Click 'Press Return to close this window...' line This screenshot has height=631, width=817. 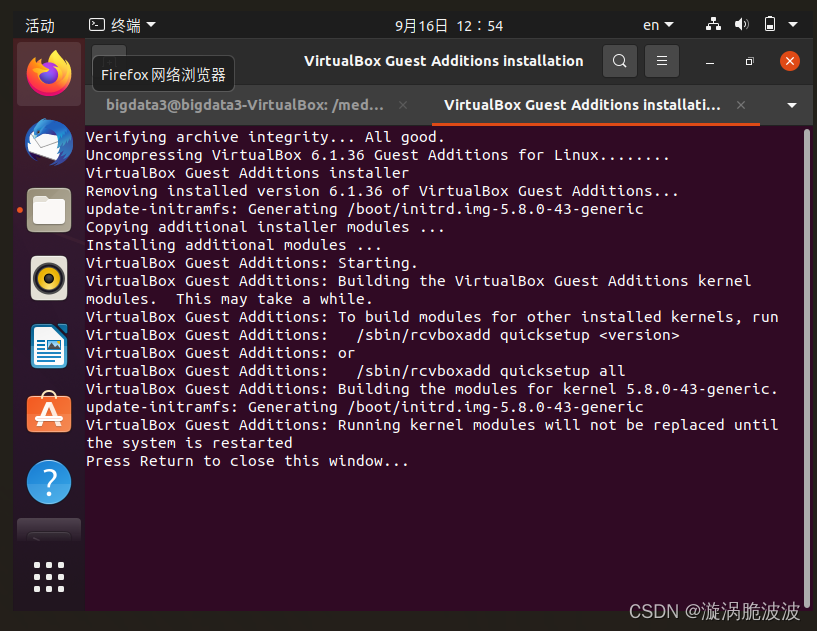(247, 461)
